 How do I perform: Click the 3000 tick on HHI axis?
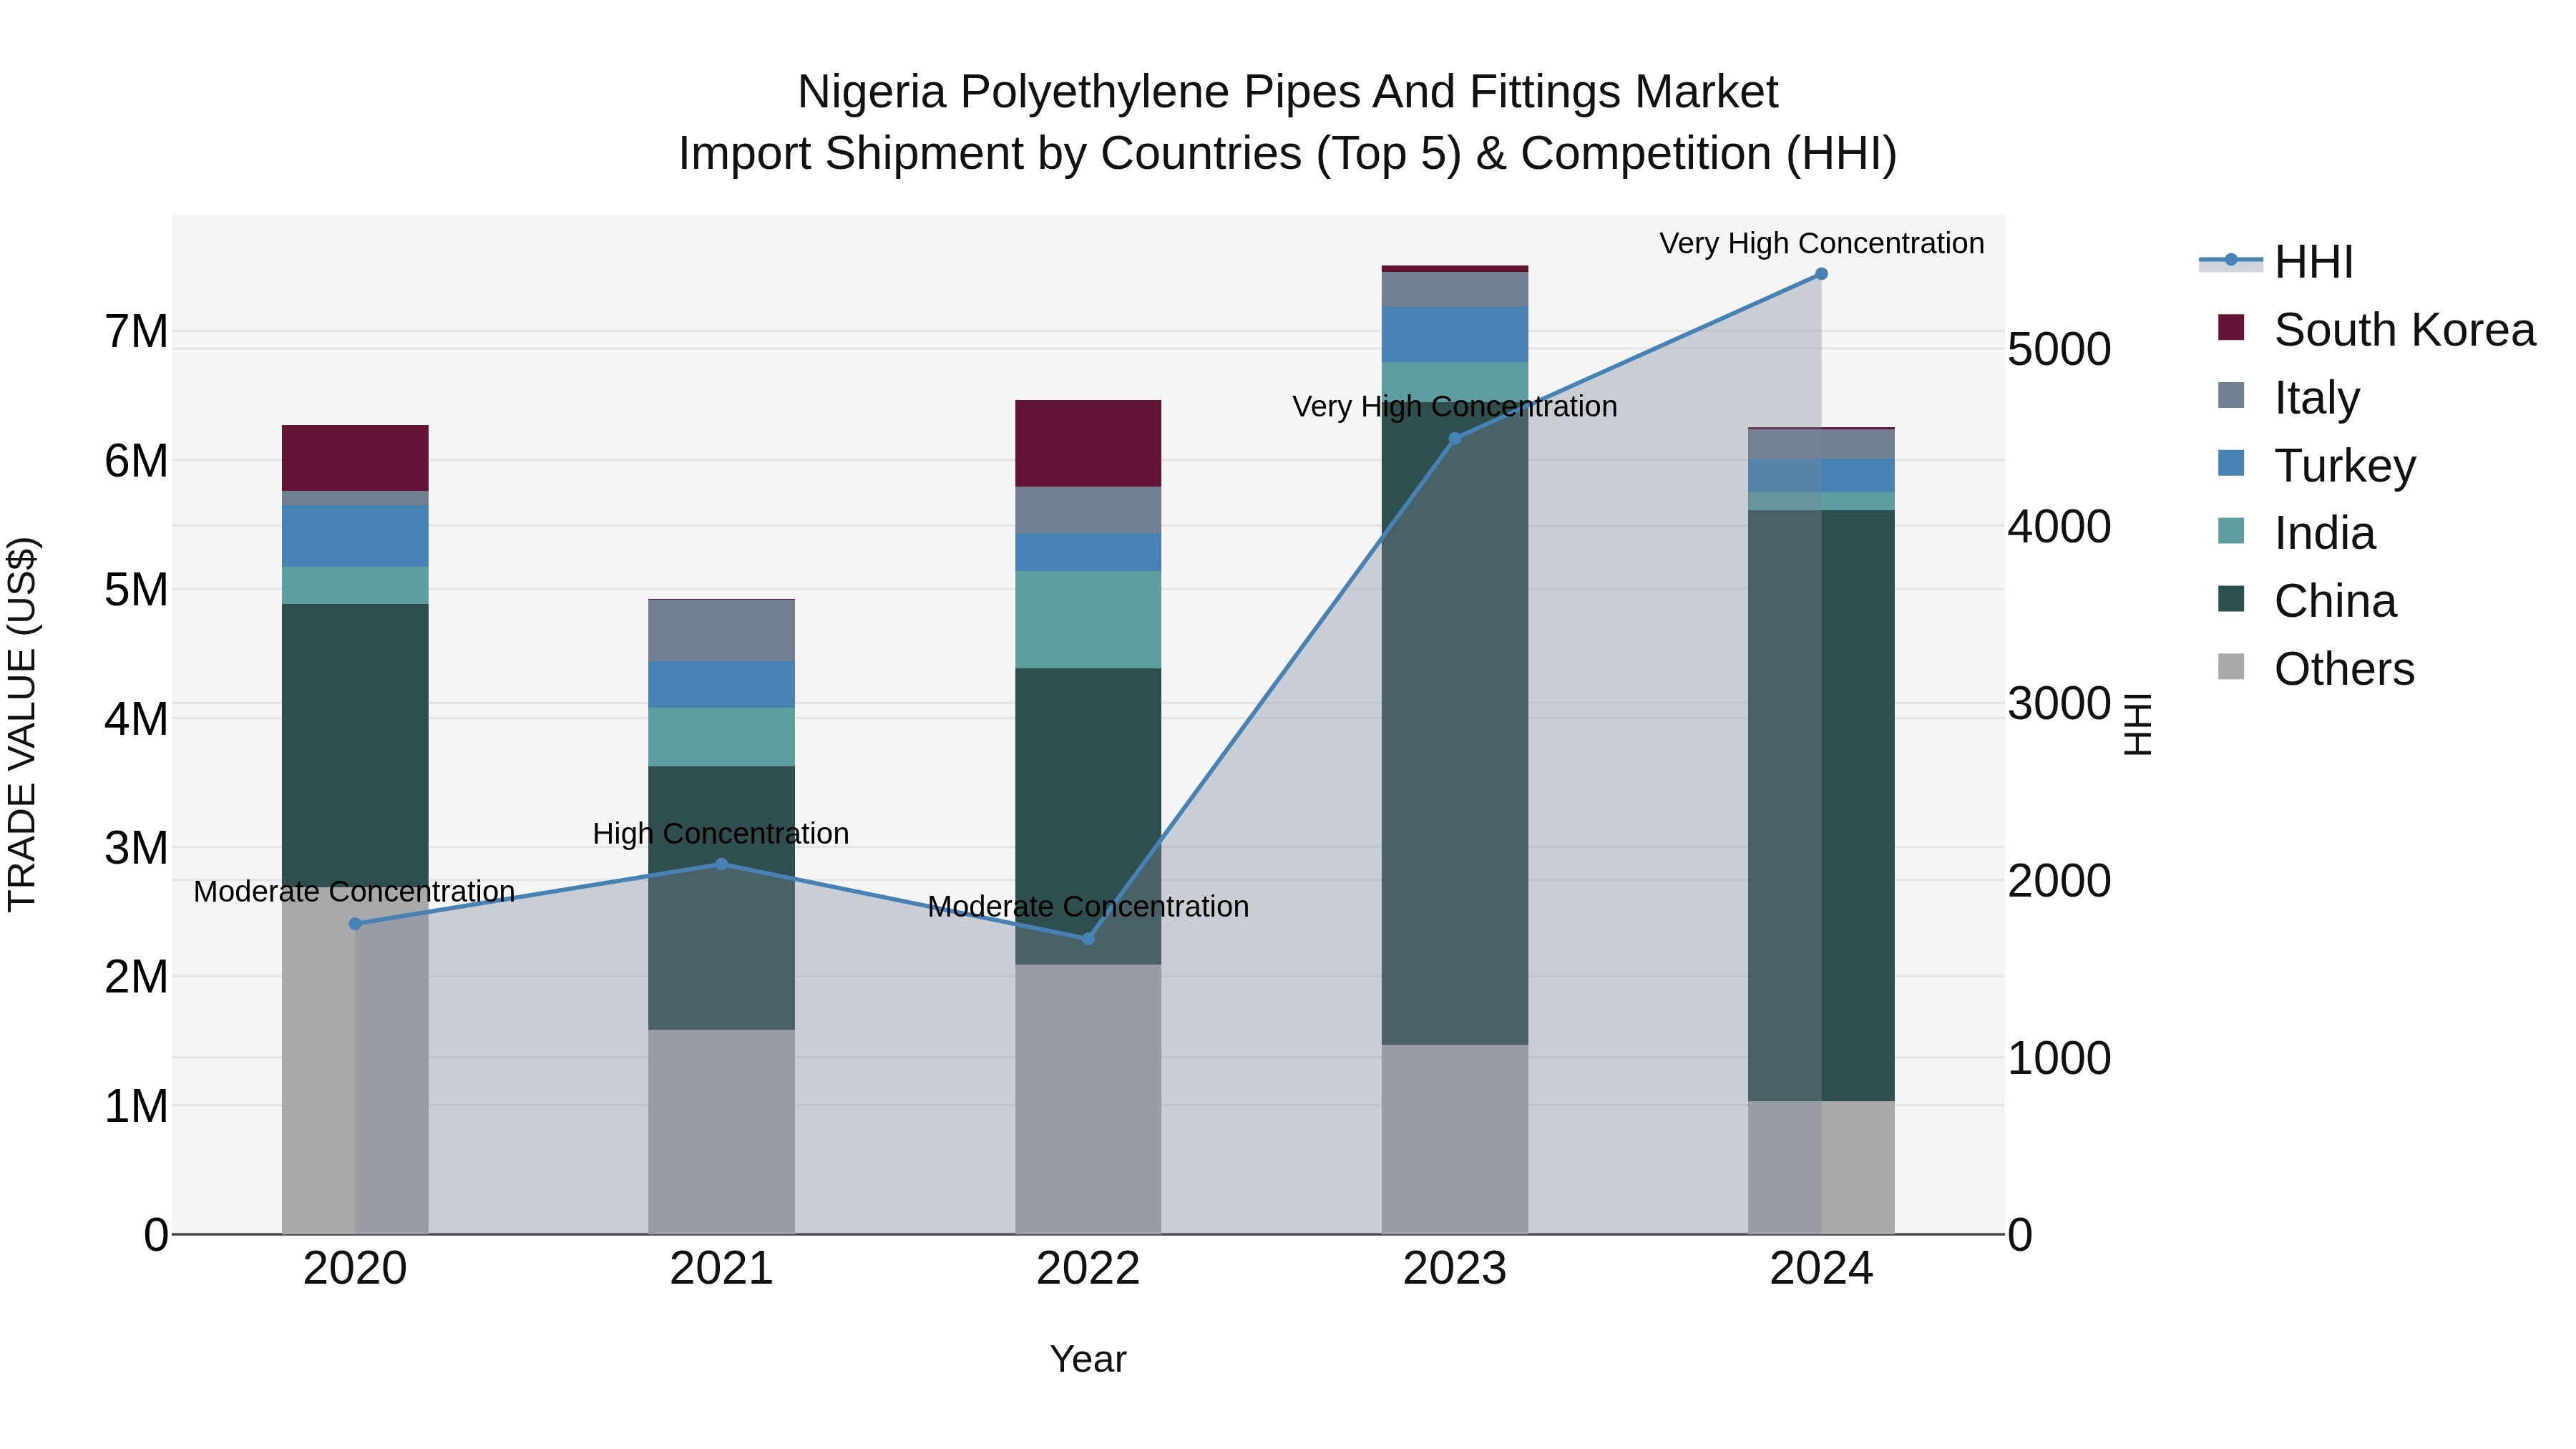[2060, 704]
